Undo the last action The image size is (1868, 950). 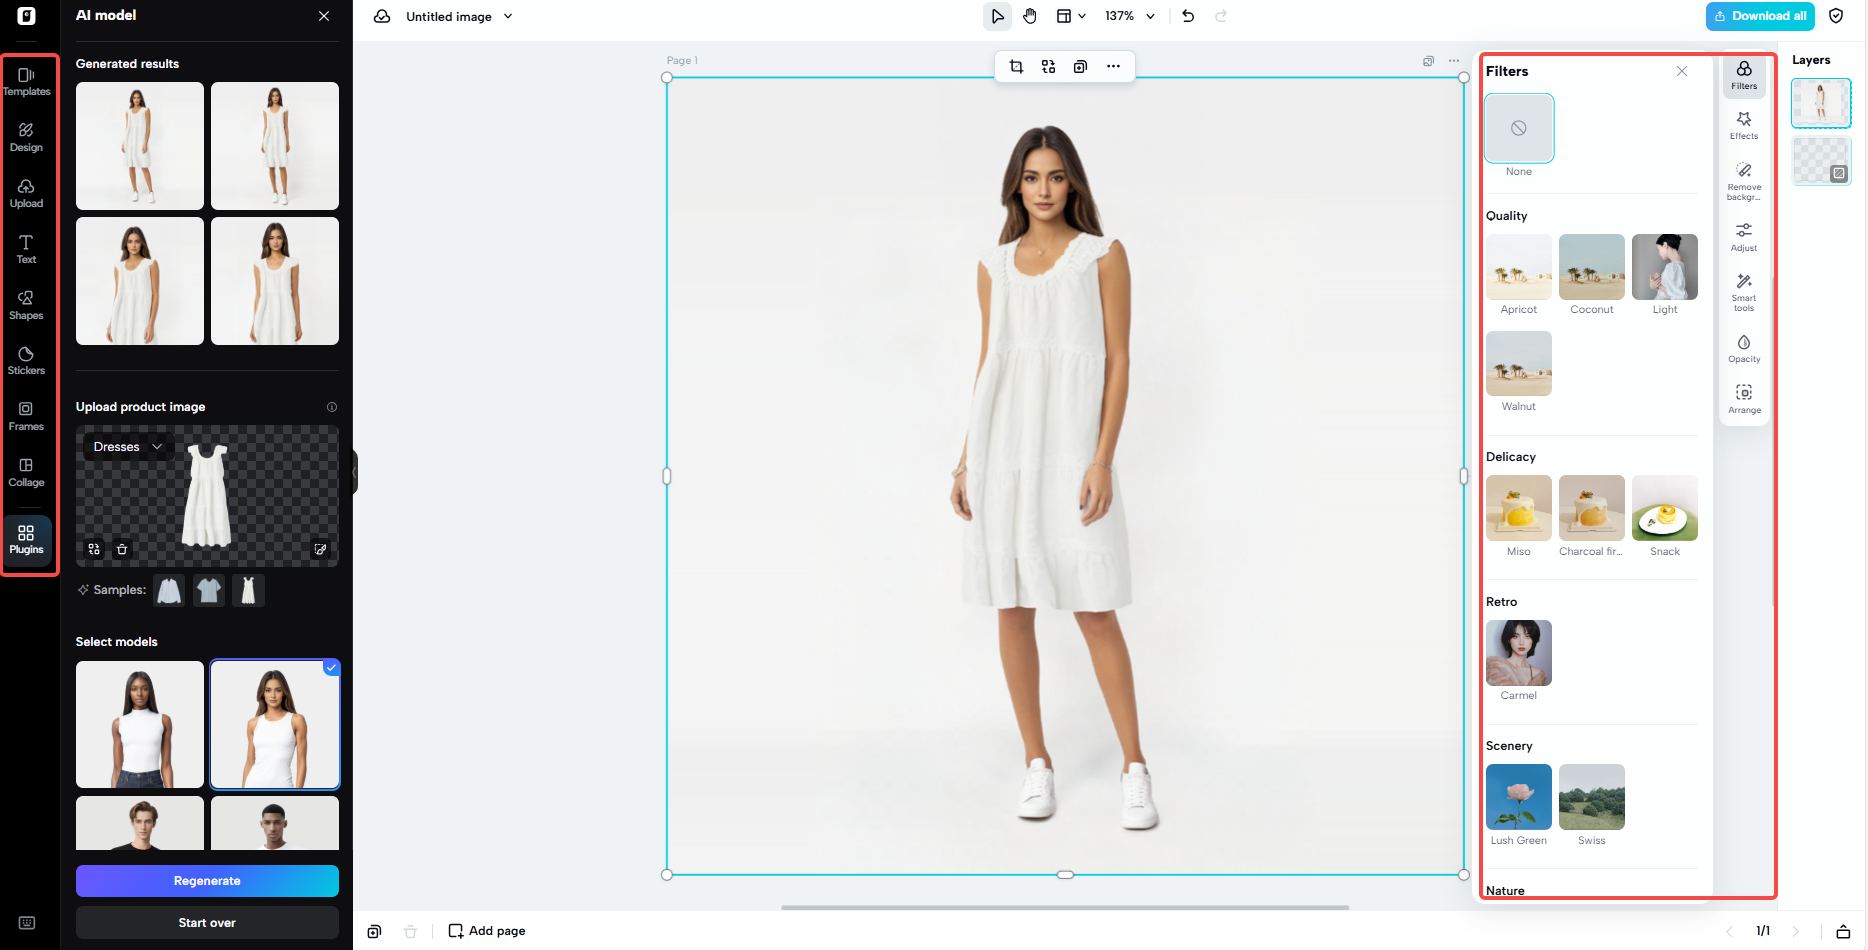click(1188, 16)
